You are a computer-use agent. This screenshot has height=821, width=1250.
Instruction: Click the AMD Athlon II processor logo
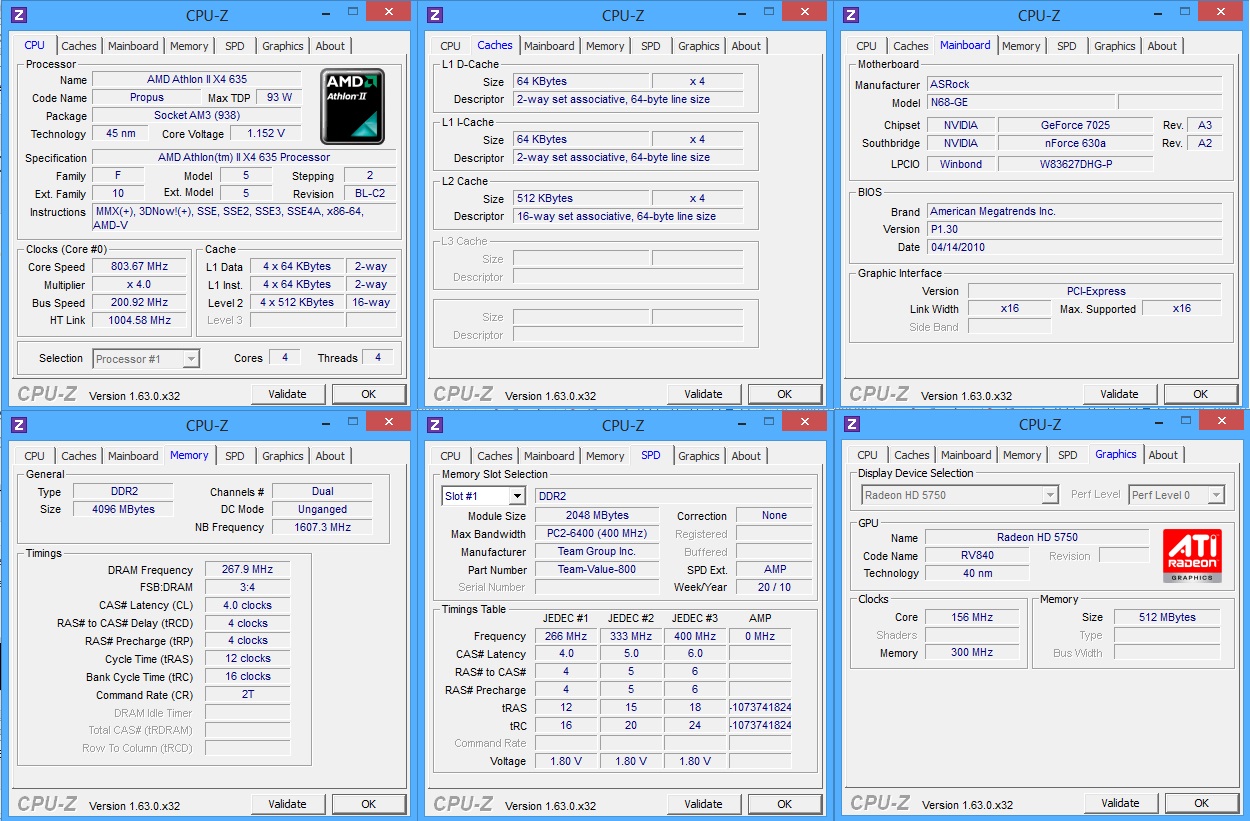352,106
